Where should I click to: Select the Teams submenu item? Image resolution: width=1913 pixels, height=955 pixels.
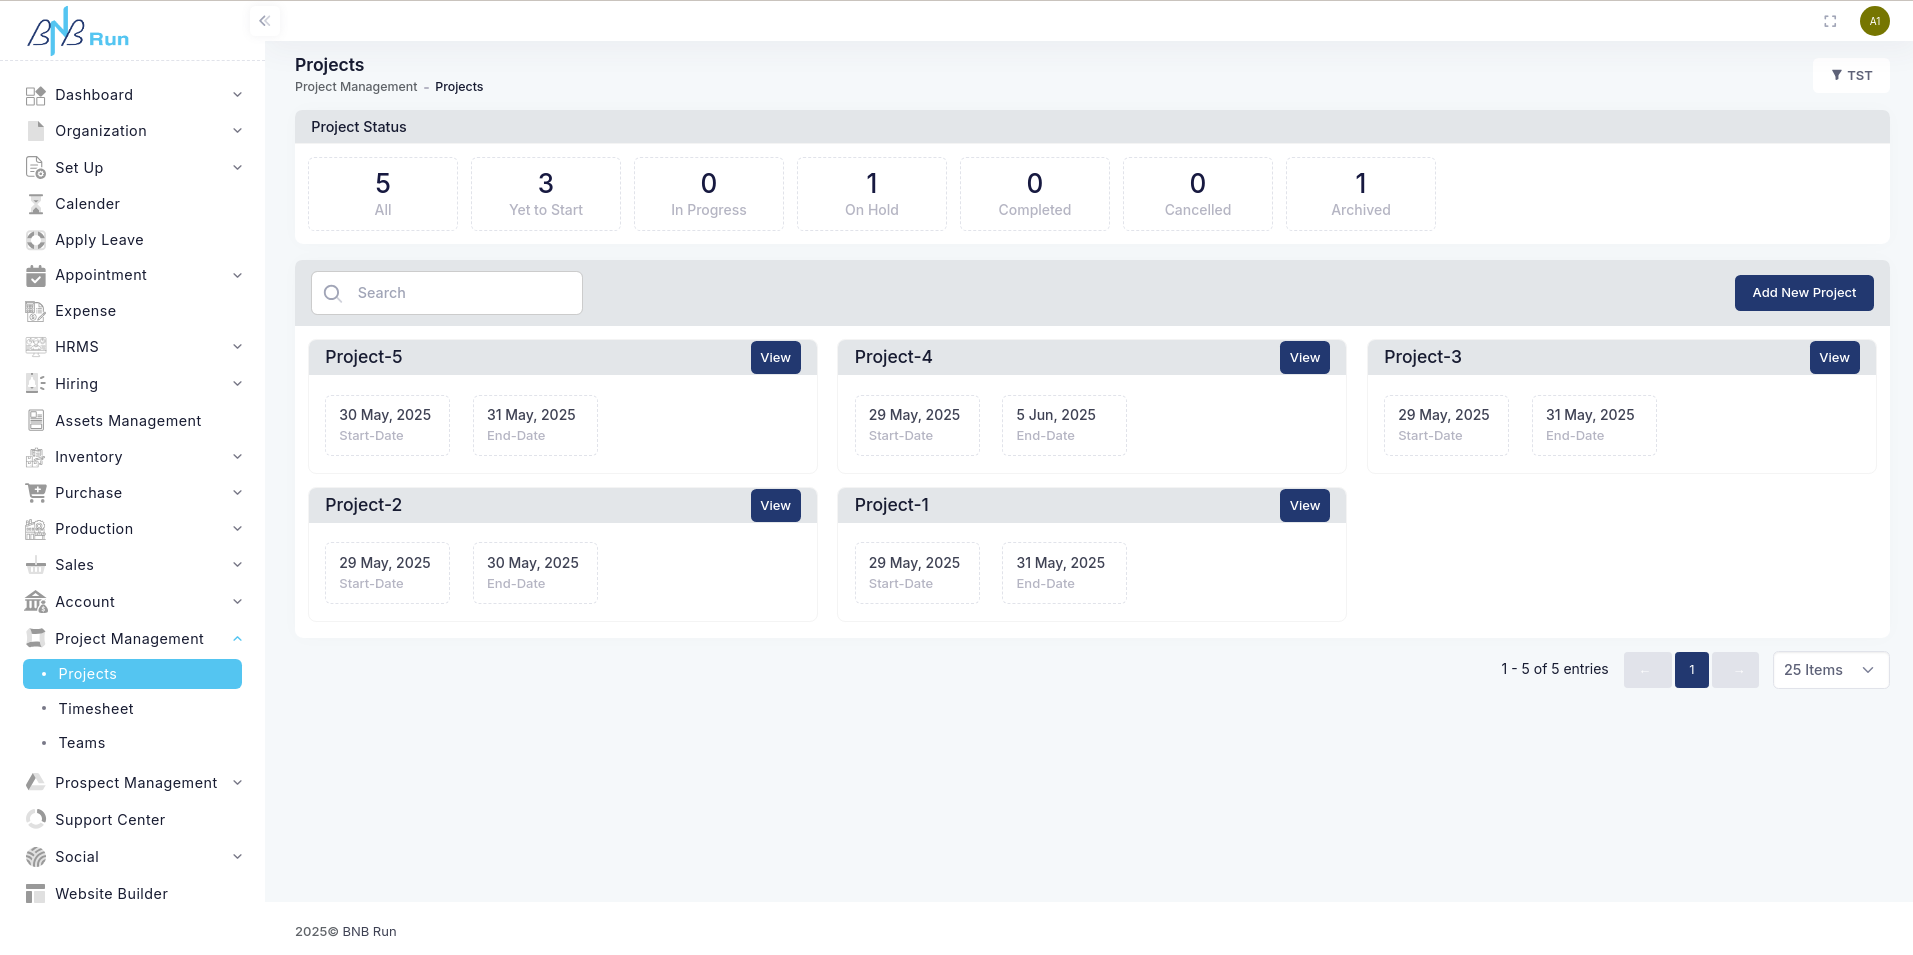pos(82,743)
